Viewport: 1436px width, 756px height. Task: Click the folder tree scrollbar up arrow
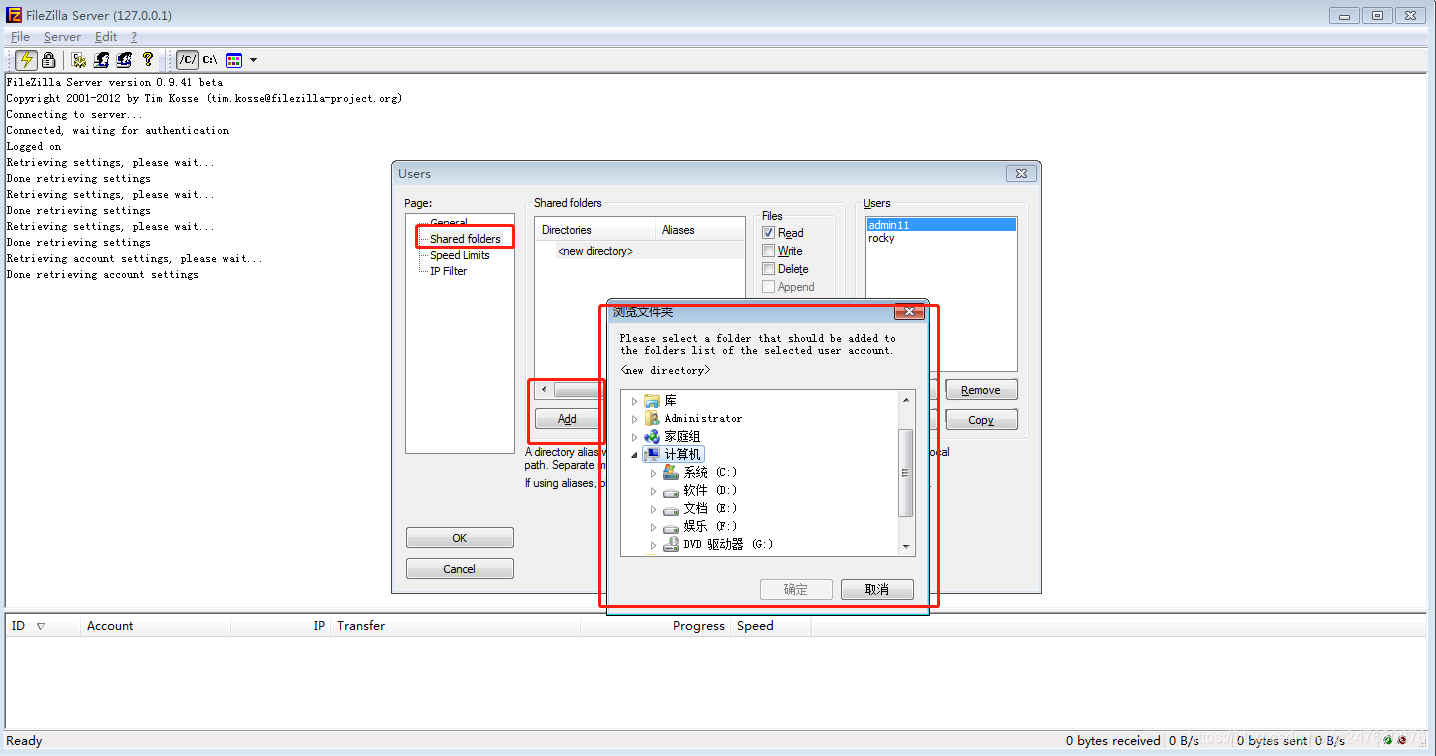(x=906, y=399)
